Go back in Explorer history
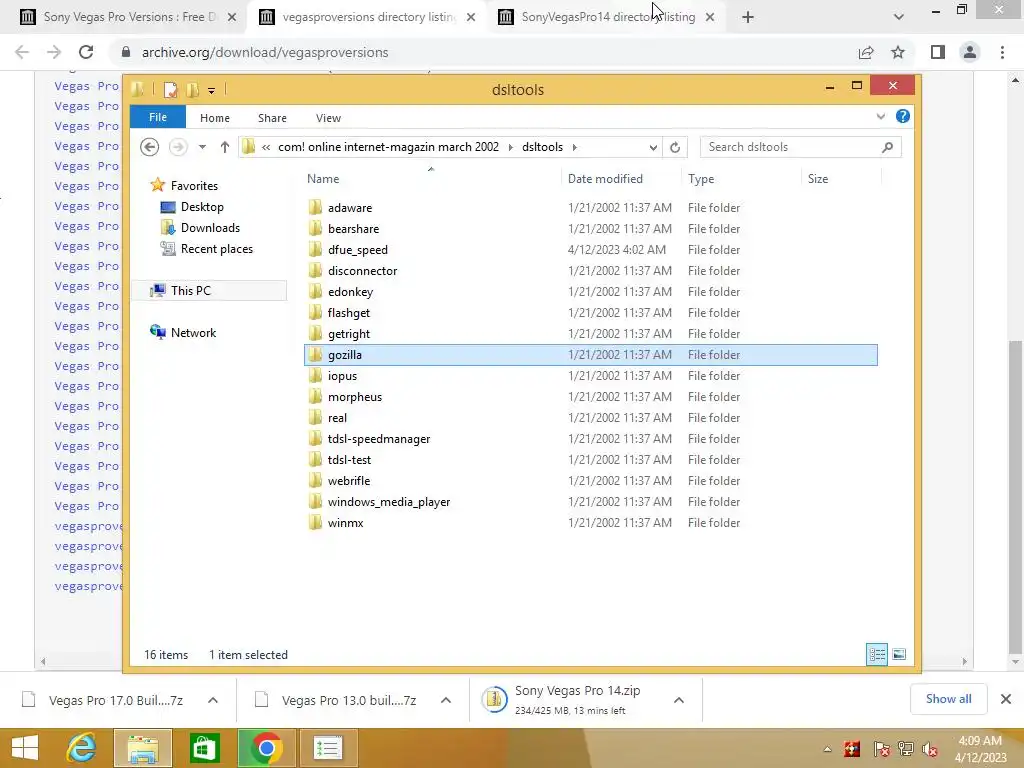Image resolution: width=1024 pixels, height=768 pixels. (150, 147)
